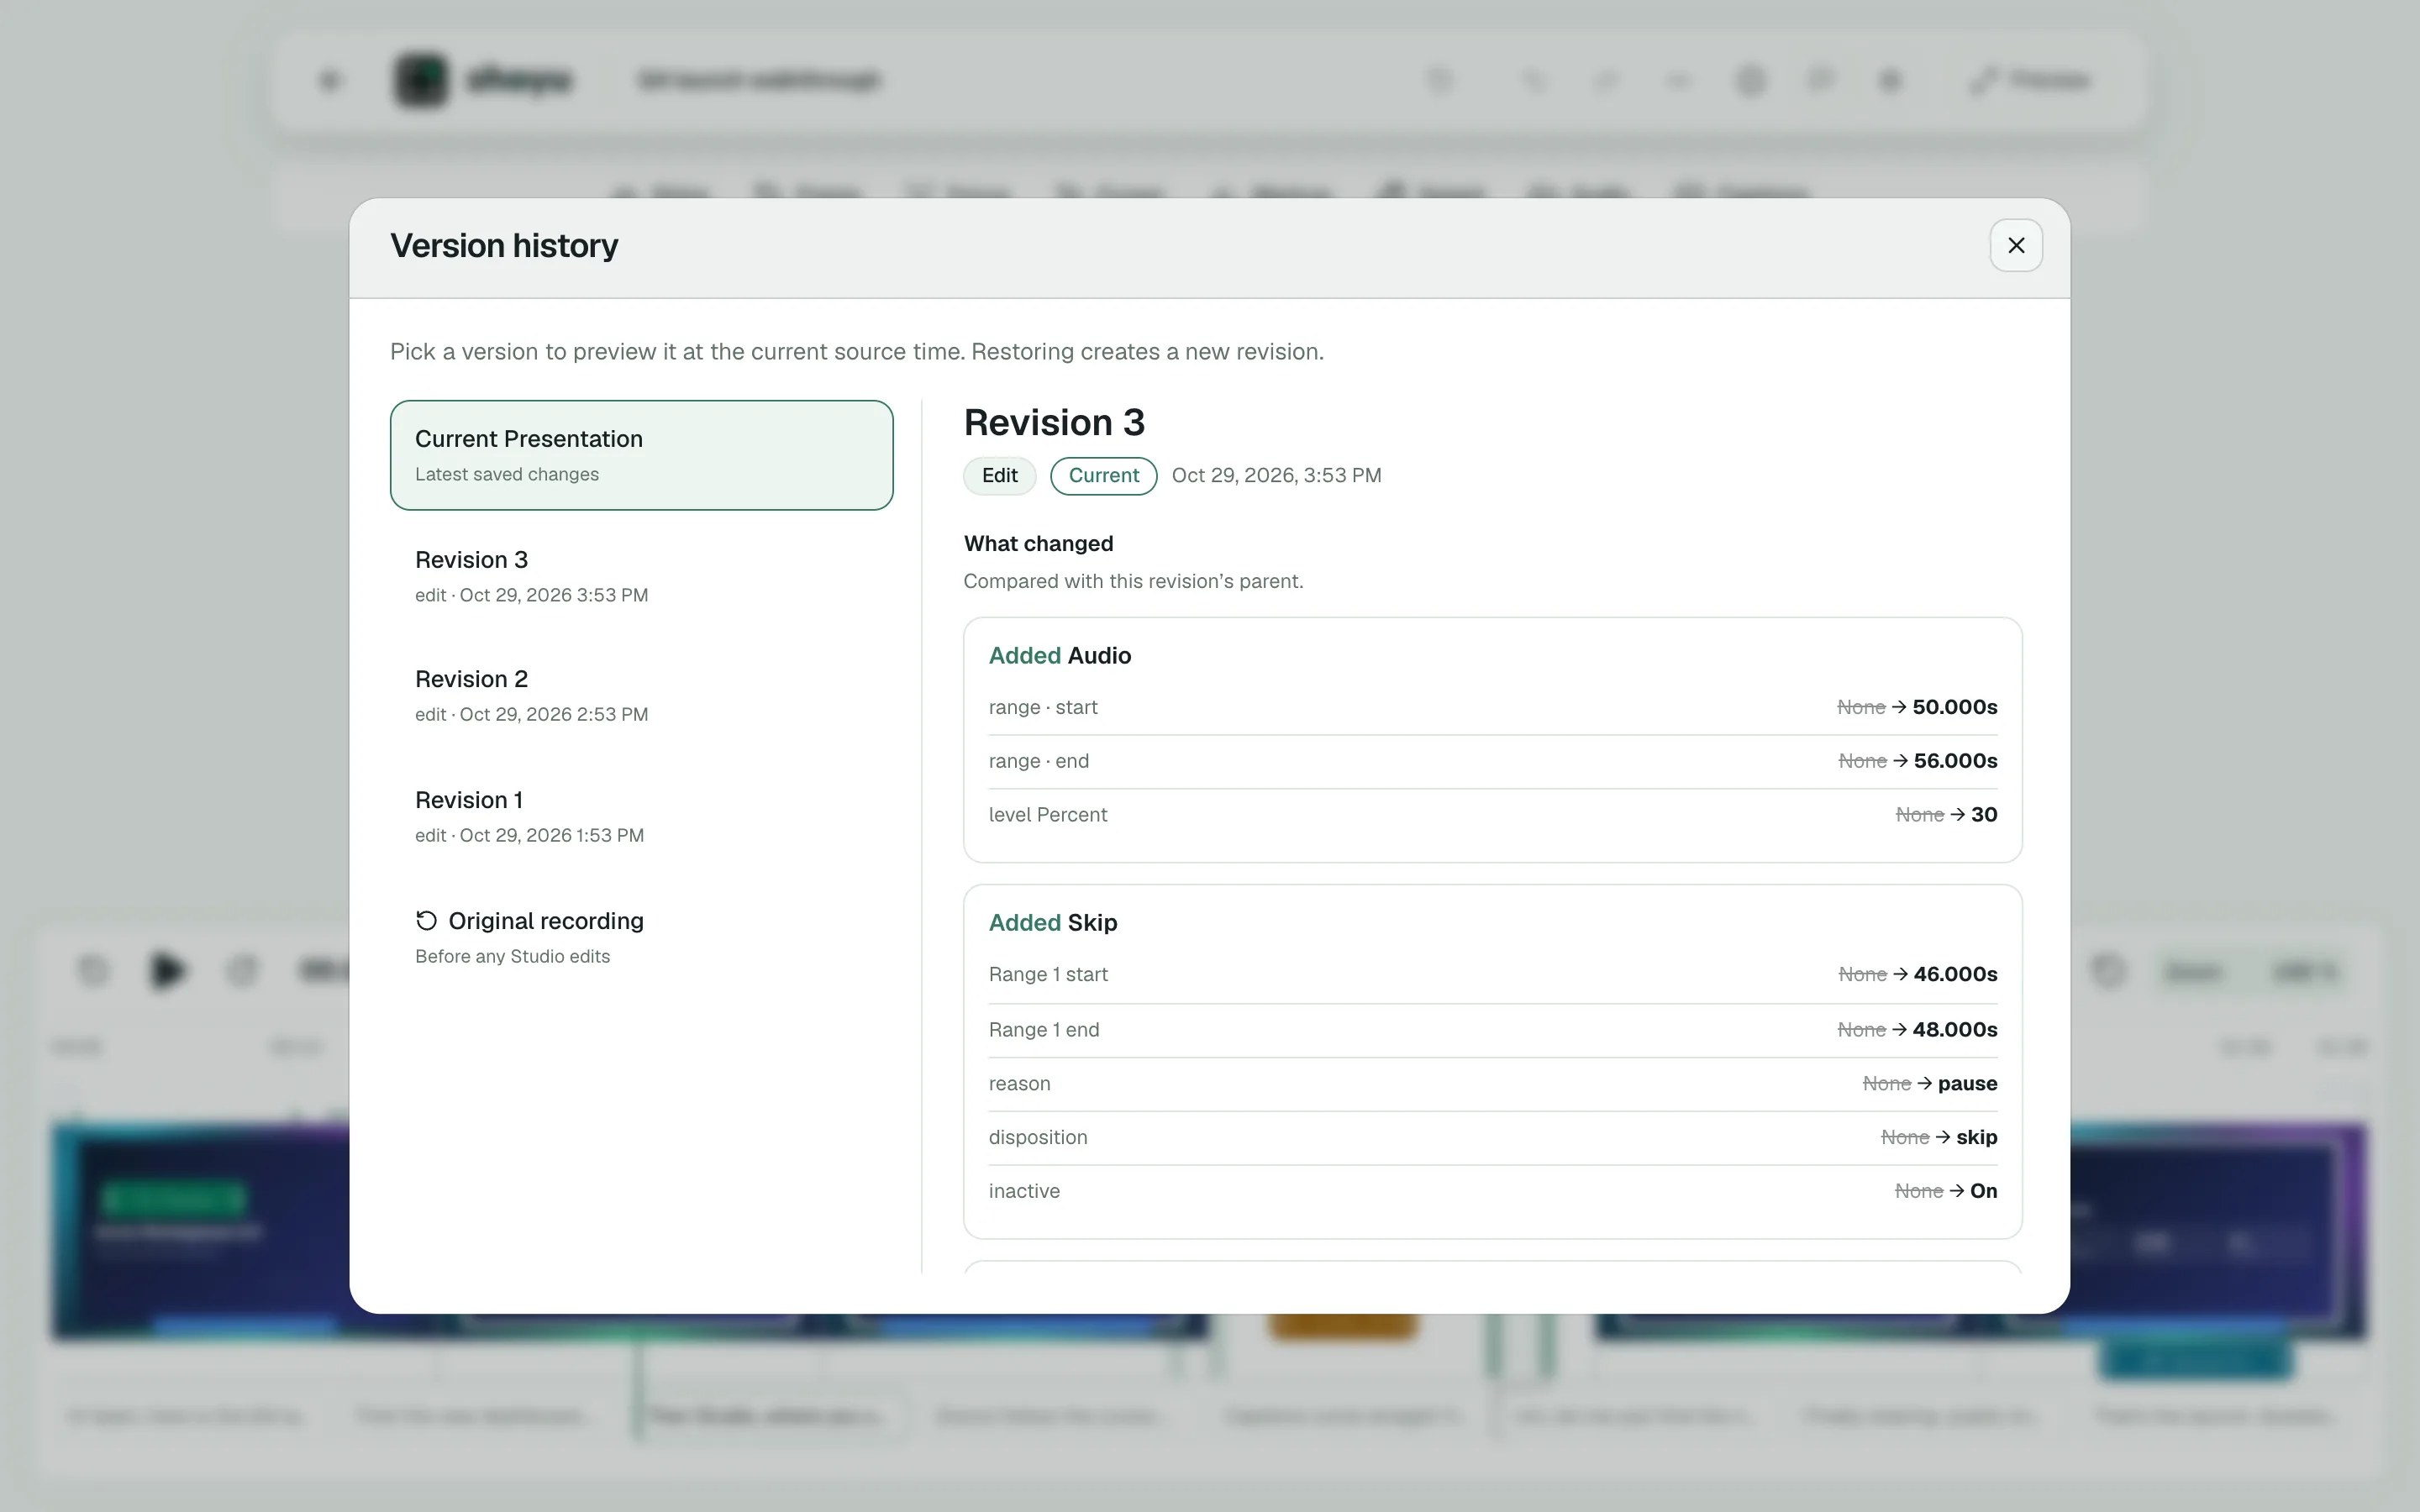The image size is (2420, 1512).
Task: Click the level Percent value 30
Action: click(x=1984, y=815)
